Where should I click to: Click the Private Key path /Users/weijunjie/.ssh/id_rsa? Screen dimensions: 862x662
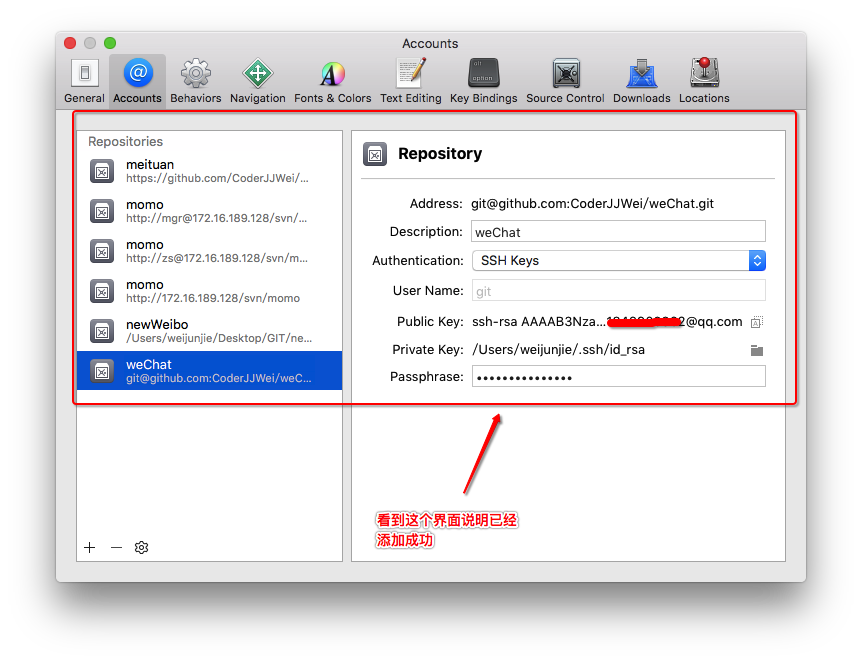click(x=558, y=350)
